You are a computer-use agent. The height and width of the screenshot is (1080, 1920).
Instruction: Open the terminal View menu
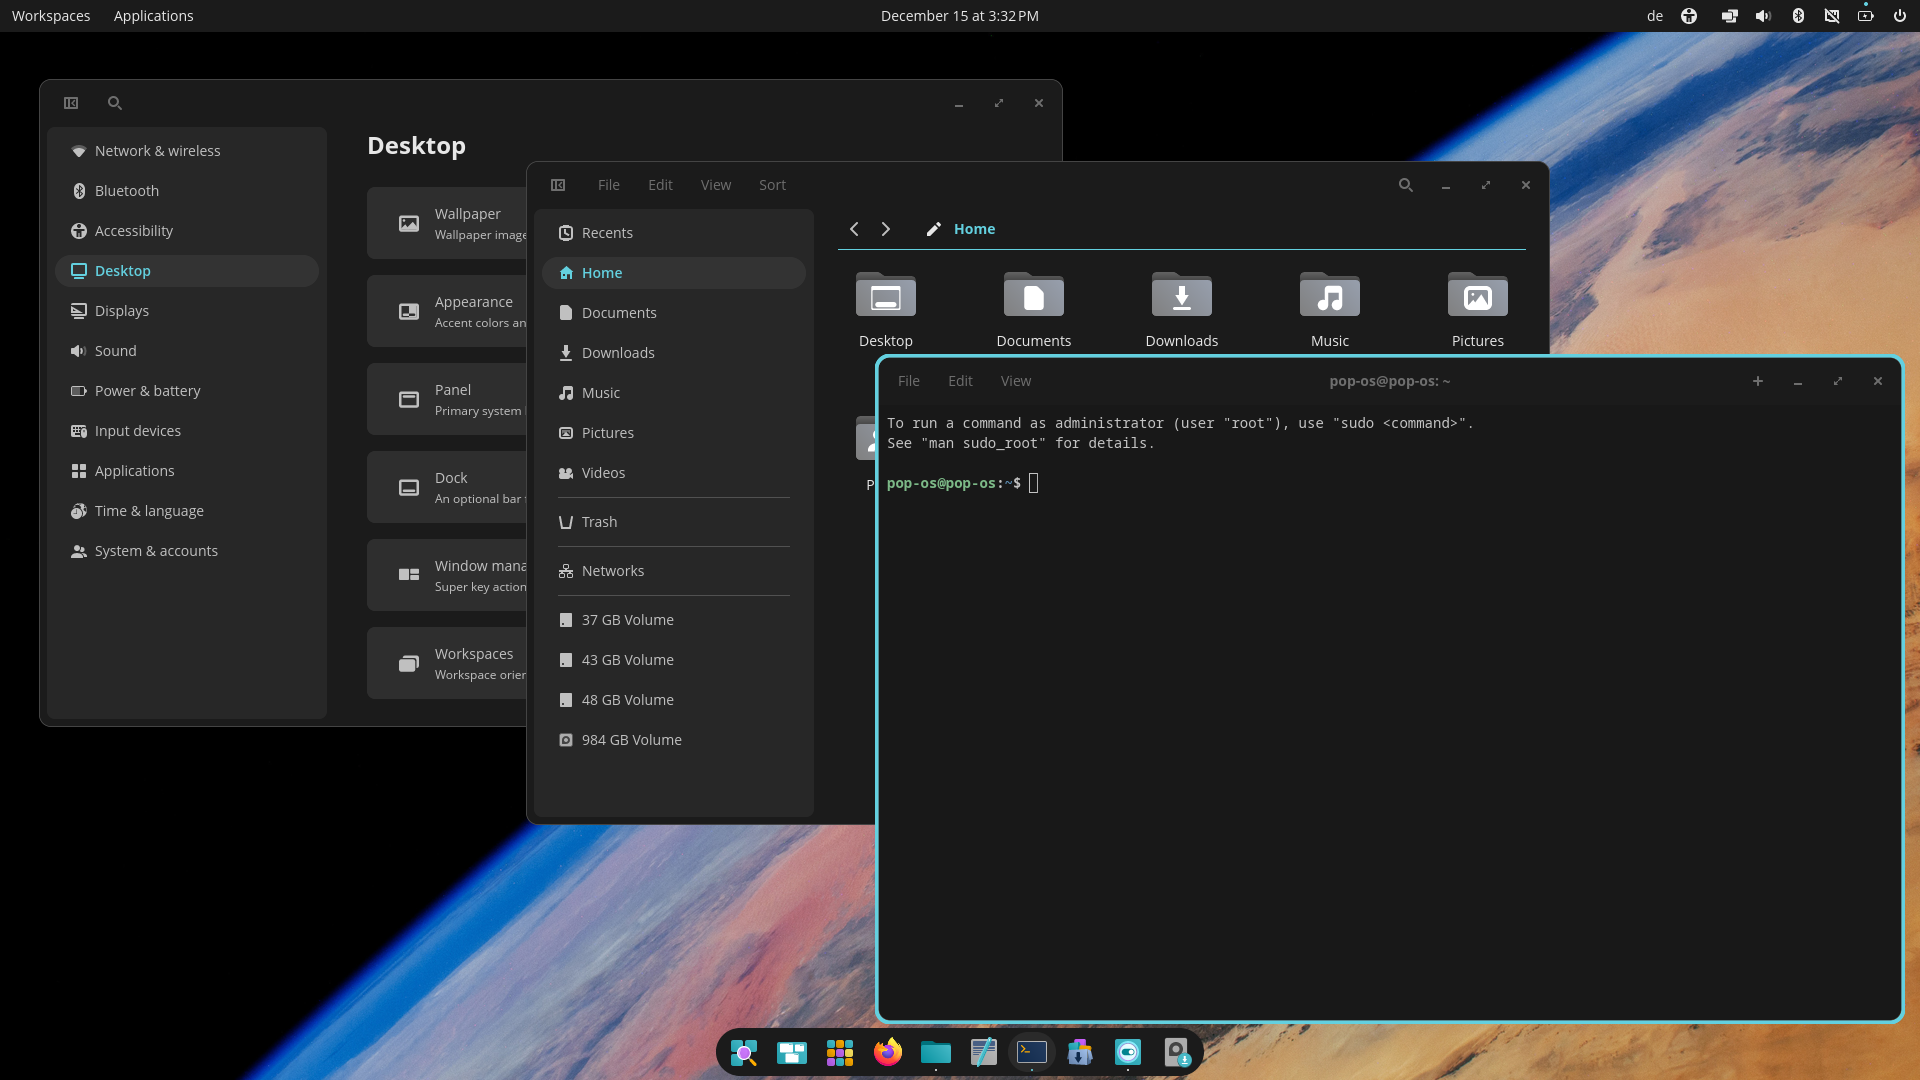(x=1015, y=381)
